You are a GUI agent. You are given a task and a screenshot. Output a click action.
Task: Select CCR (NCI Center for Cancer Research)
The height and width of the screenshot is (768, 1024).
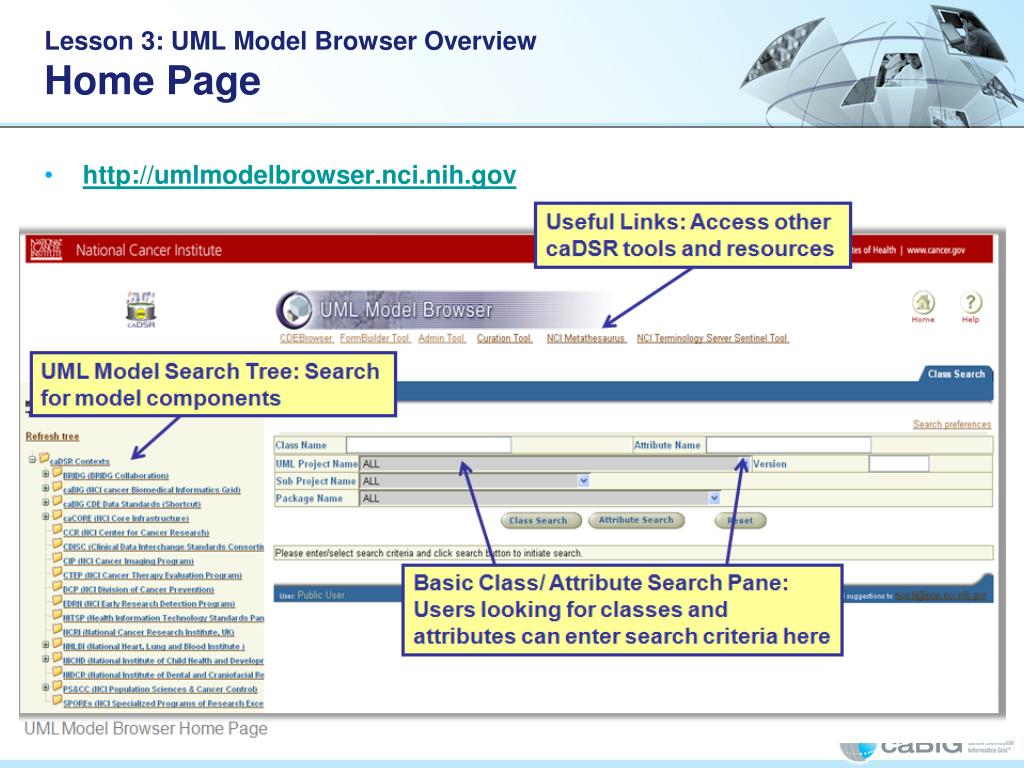(x=136, y=533)
